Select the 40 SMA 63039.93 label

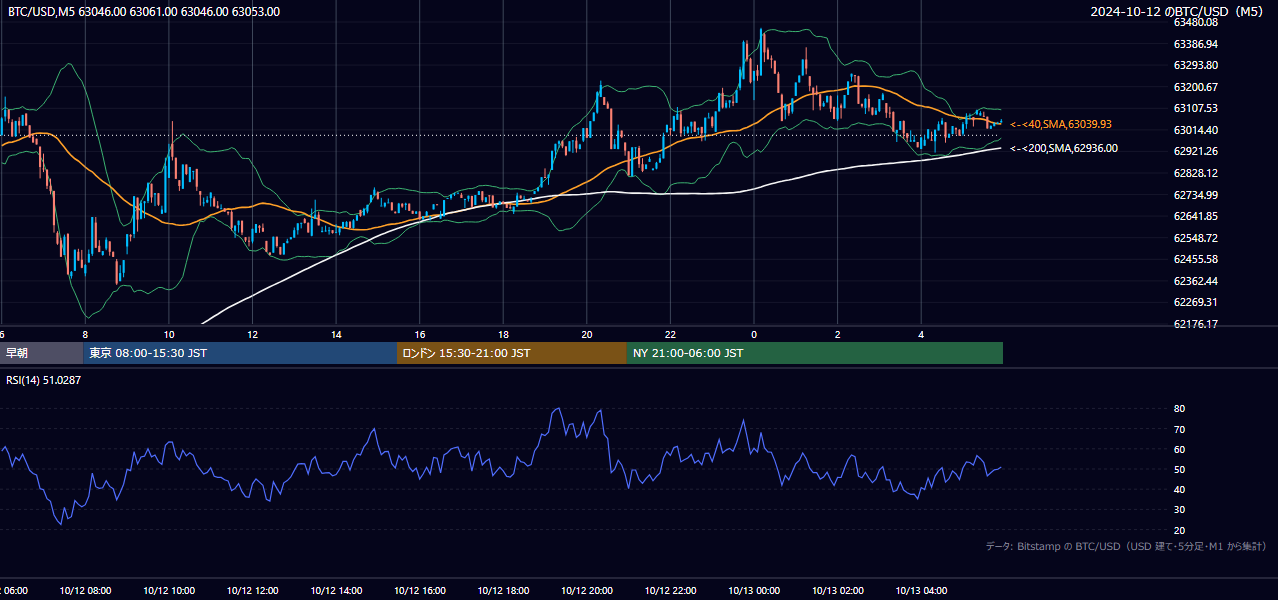1061,124
